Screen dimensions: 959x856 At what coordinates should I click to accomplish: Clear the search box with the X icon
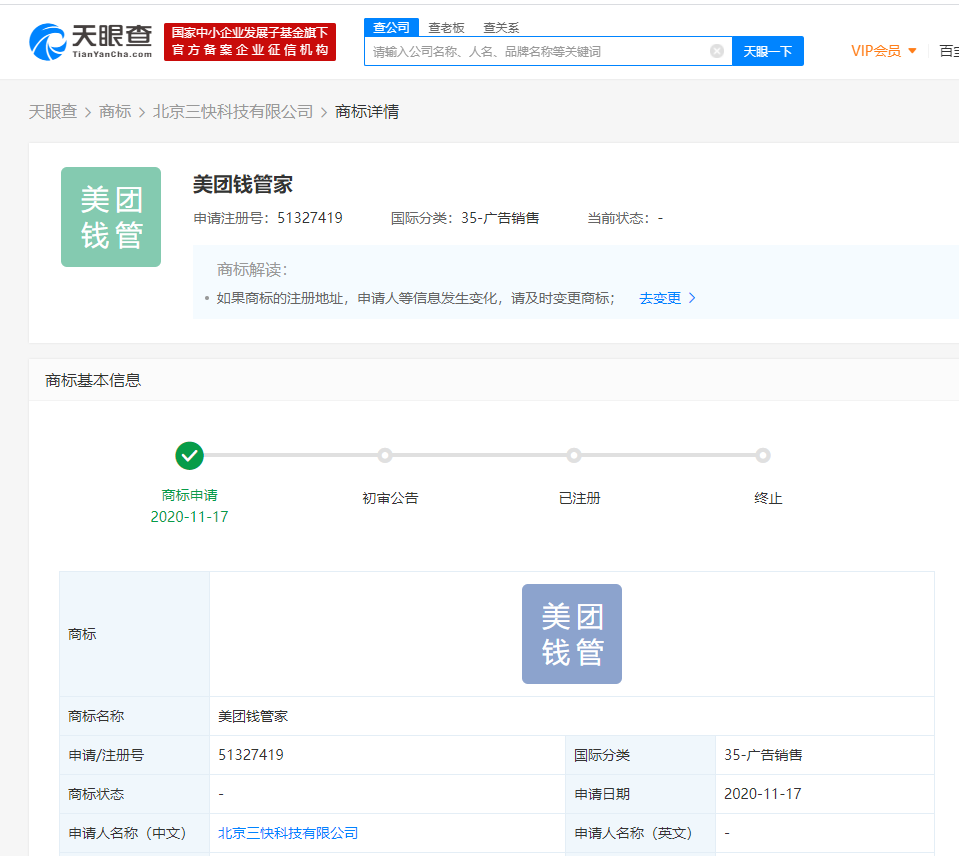click(717, 51)
